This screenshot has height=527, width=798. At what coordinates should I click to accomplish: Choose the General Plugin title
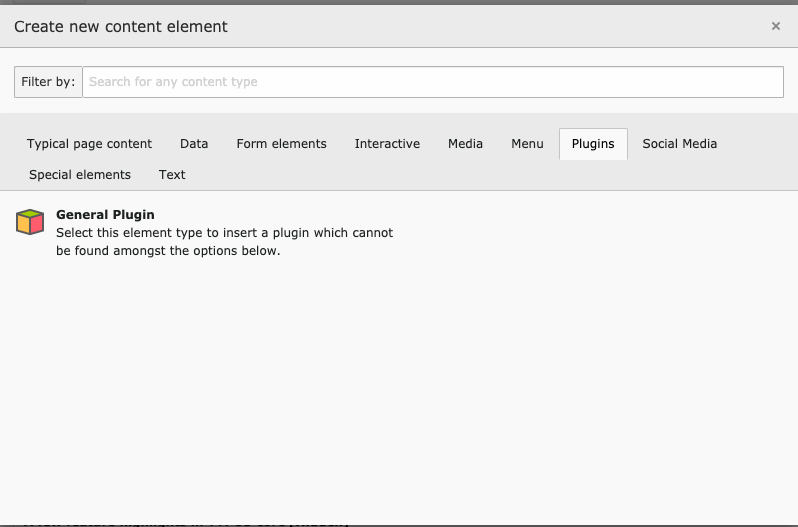click(x=105, y=215)
